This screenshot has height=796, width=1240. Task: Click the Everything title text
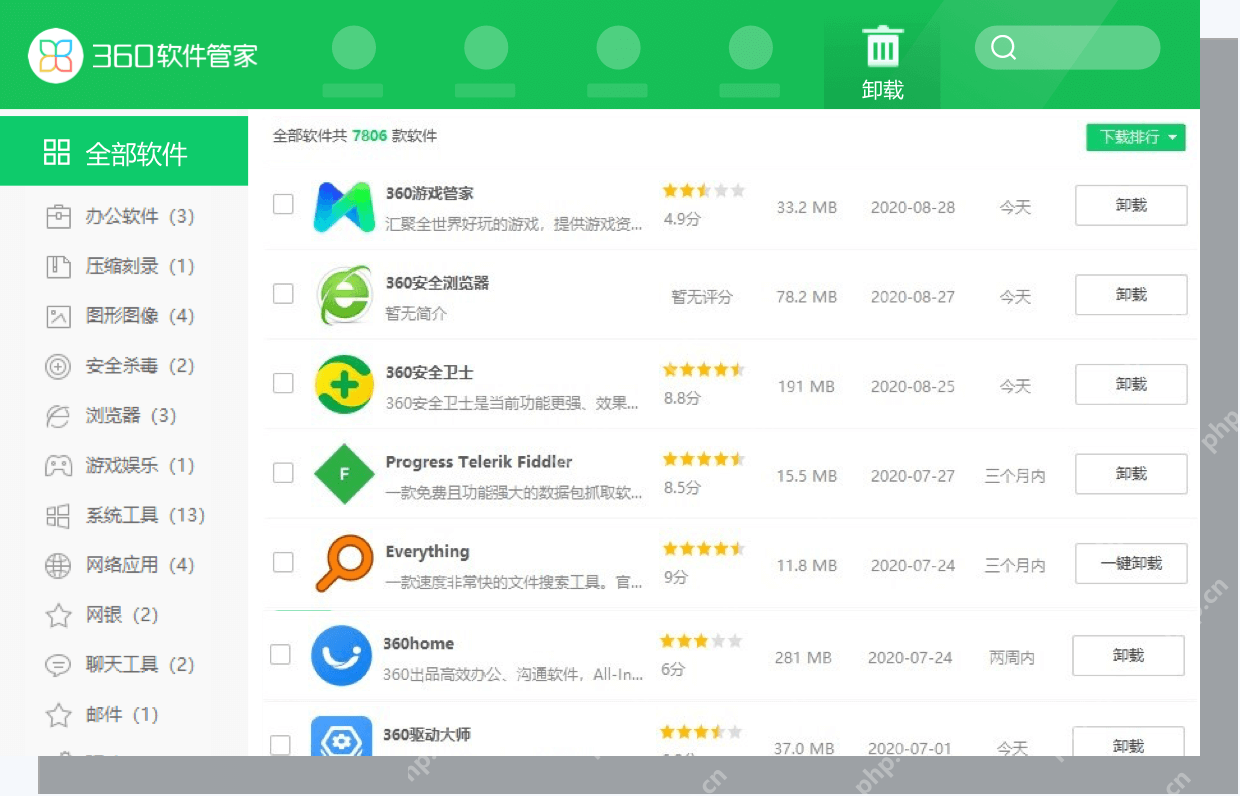click(427, 551)
